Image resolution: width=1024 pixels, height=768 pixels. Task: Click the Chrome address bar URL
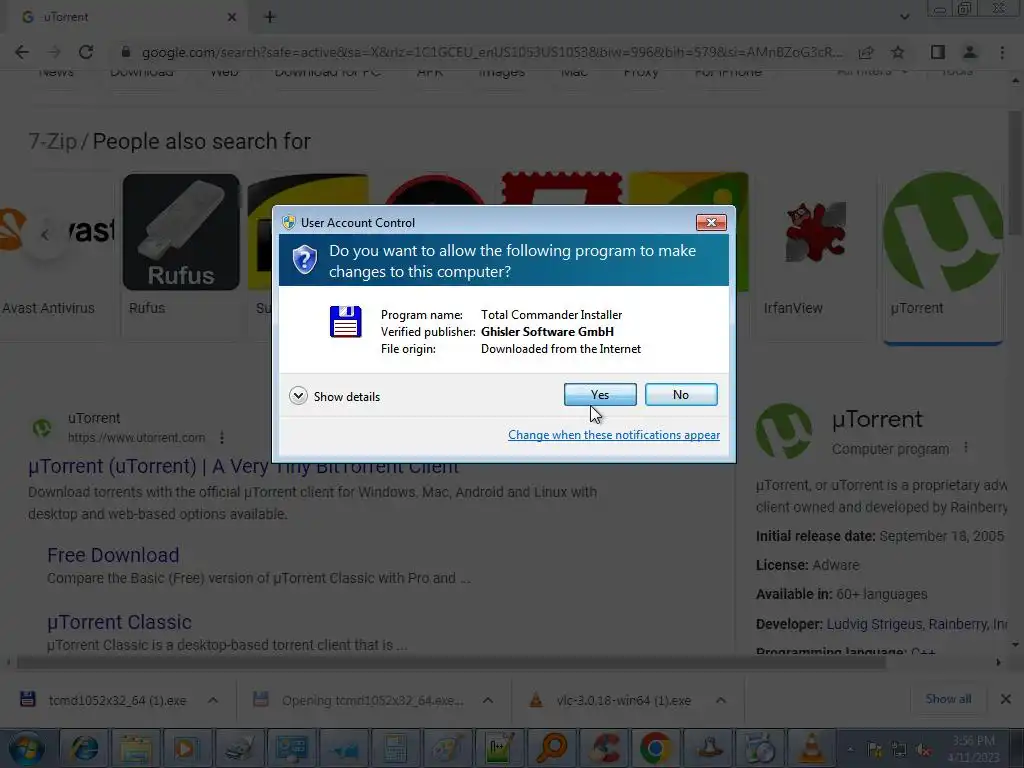click(x=491, y=52)
